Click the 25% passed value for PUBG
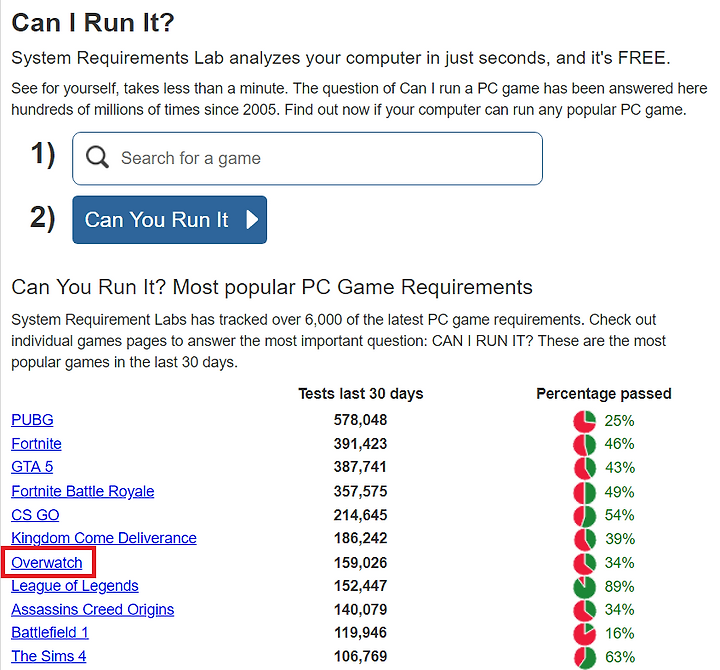The width and height of the screenshot is (720, 670). [619, 421]
